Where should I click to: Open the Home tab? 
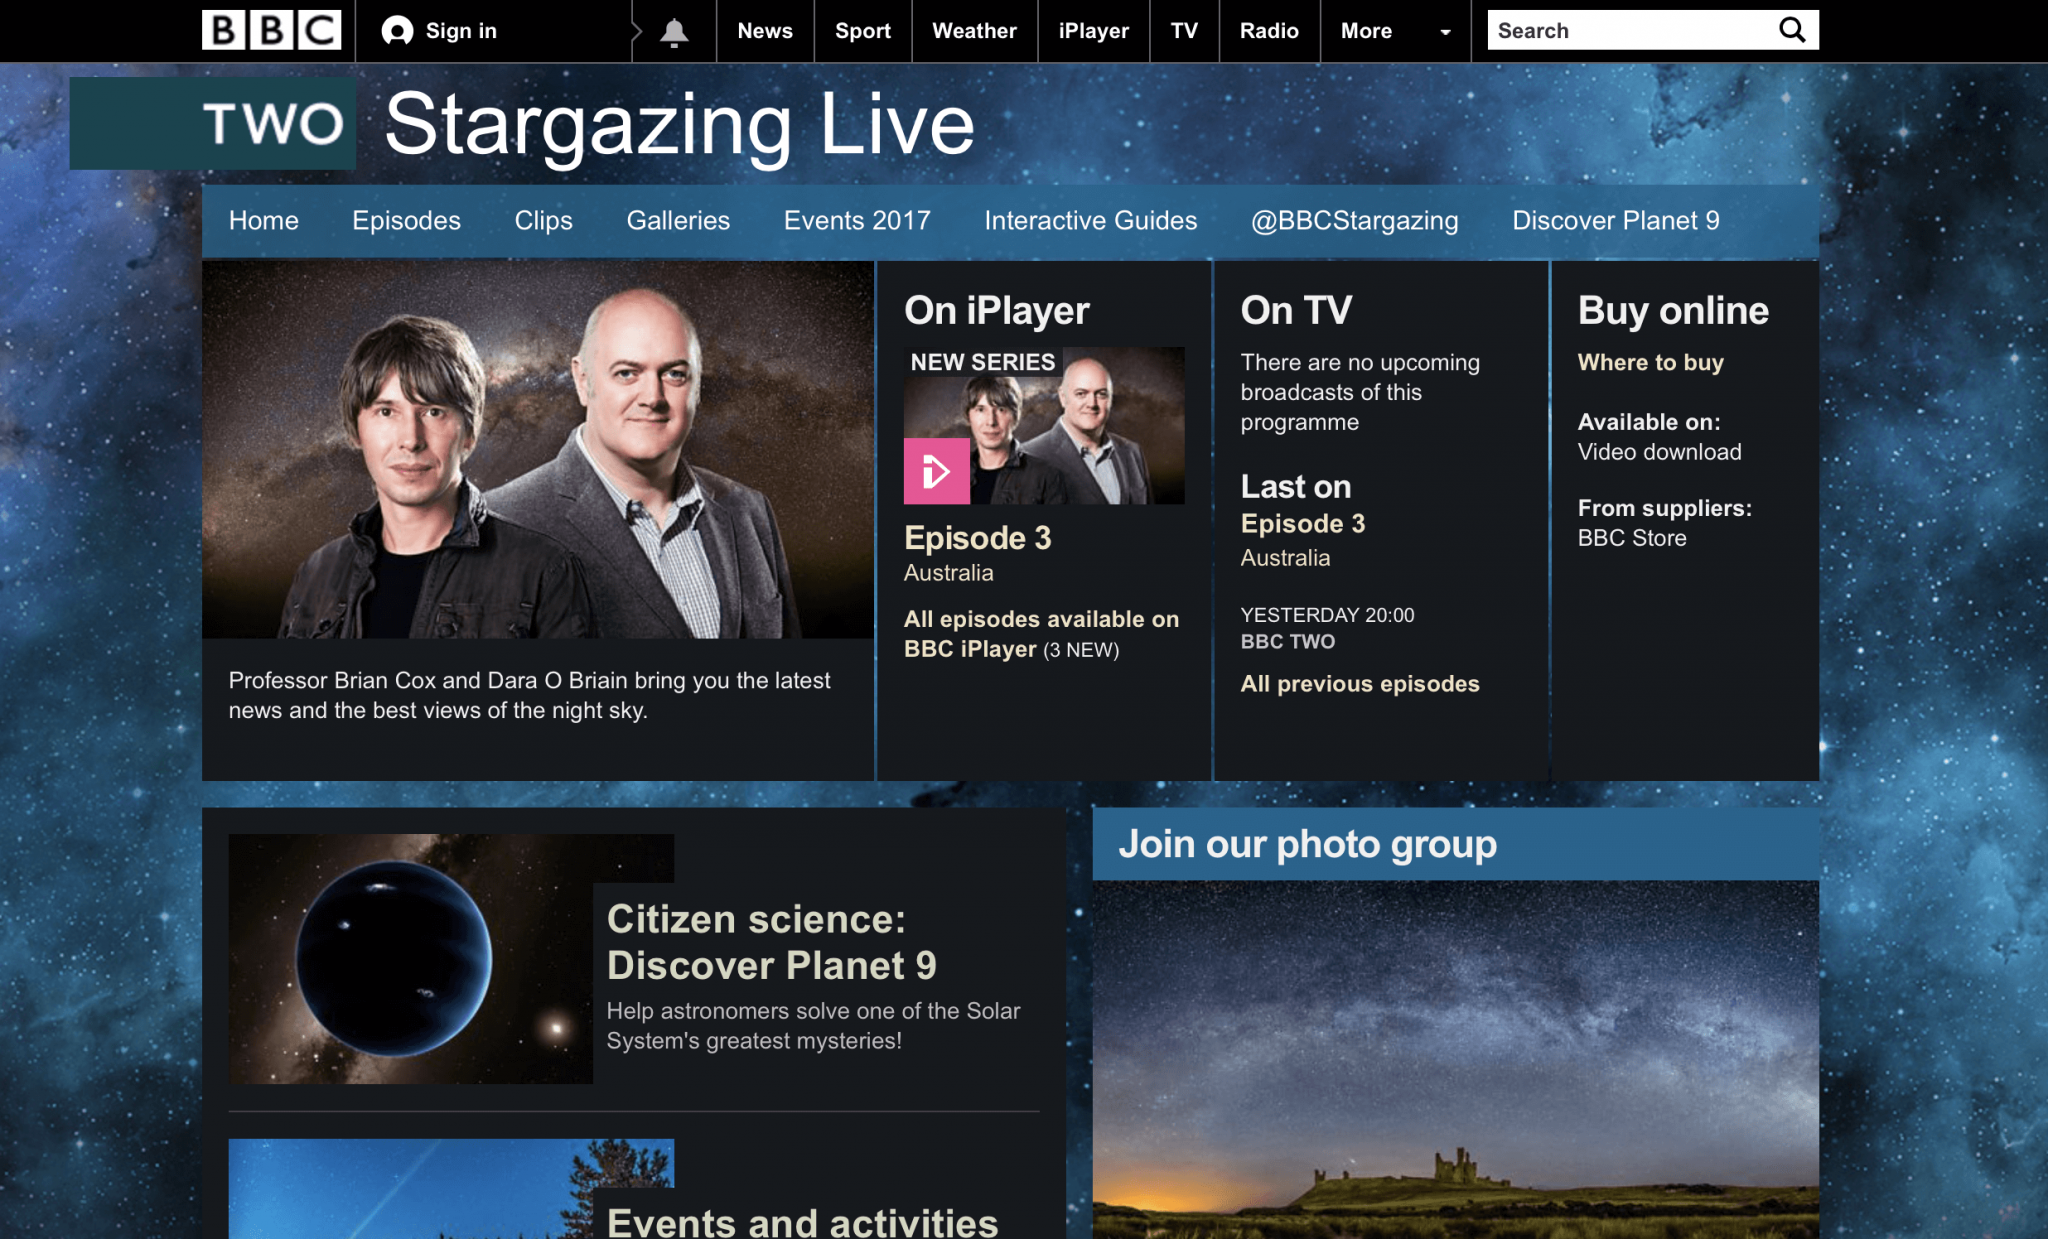264,220
